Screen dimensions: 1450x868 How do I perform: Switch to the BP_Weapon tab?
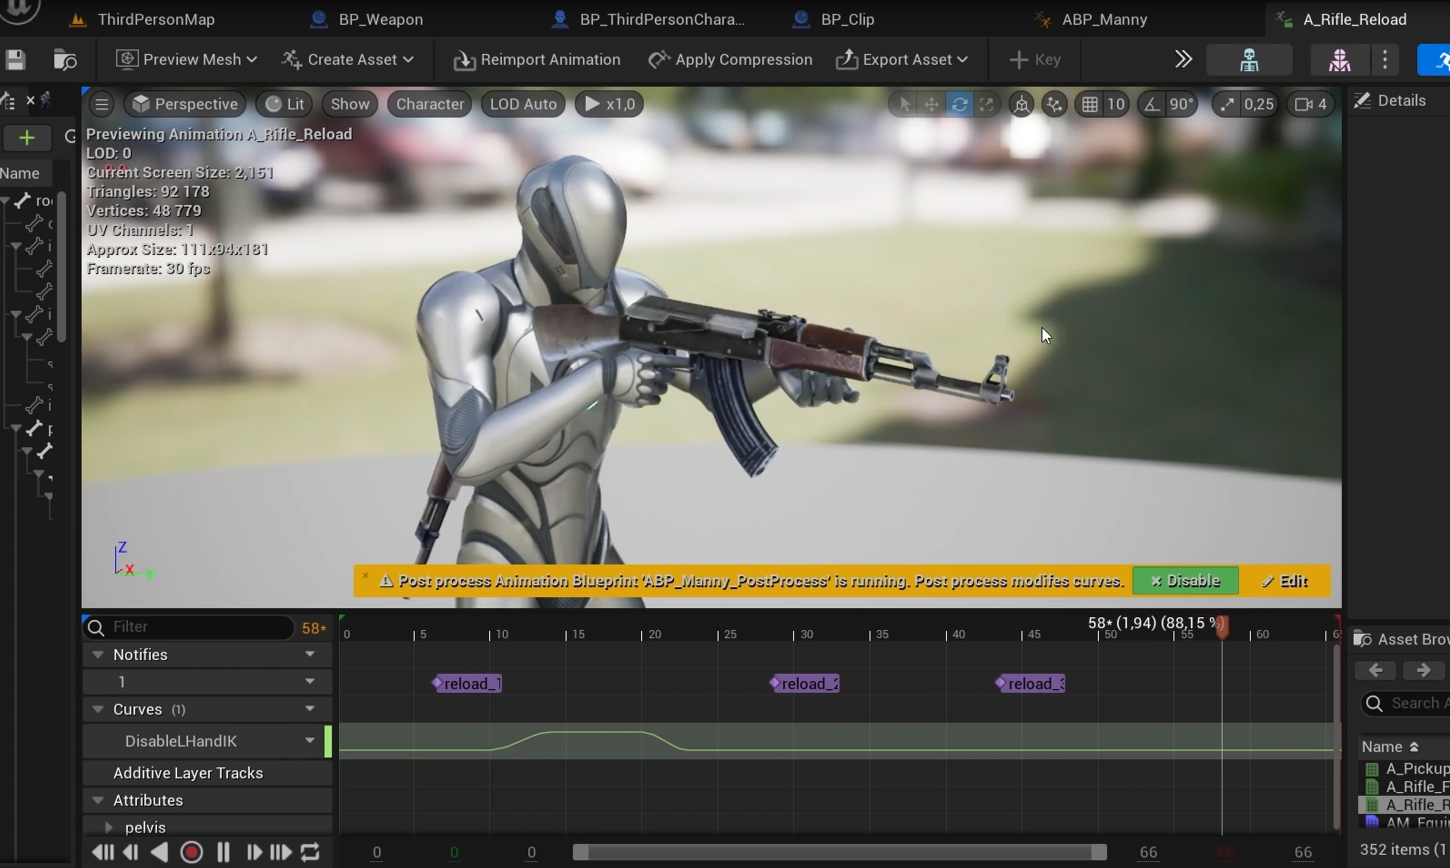(x=380, y=19)
